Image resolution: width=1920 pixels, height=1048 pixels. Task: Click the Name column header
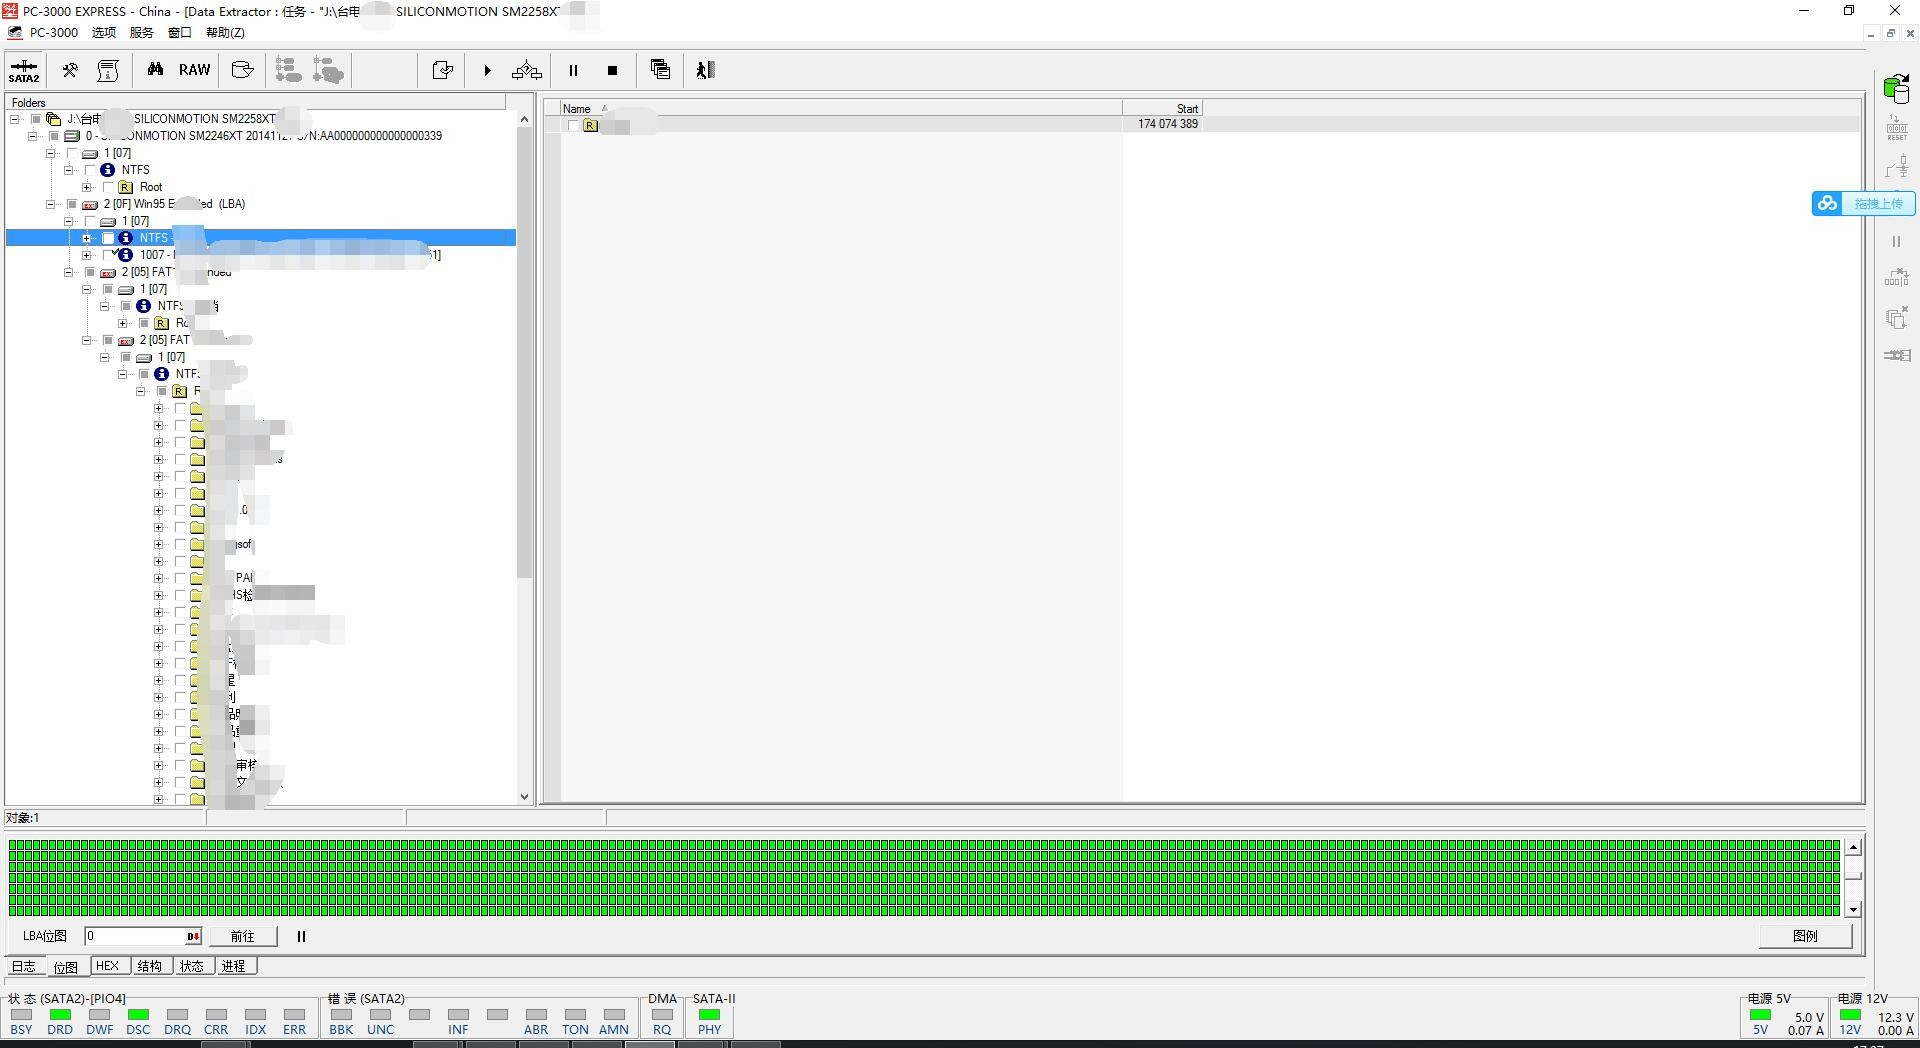[x=840, y=108]
